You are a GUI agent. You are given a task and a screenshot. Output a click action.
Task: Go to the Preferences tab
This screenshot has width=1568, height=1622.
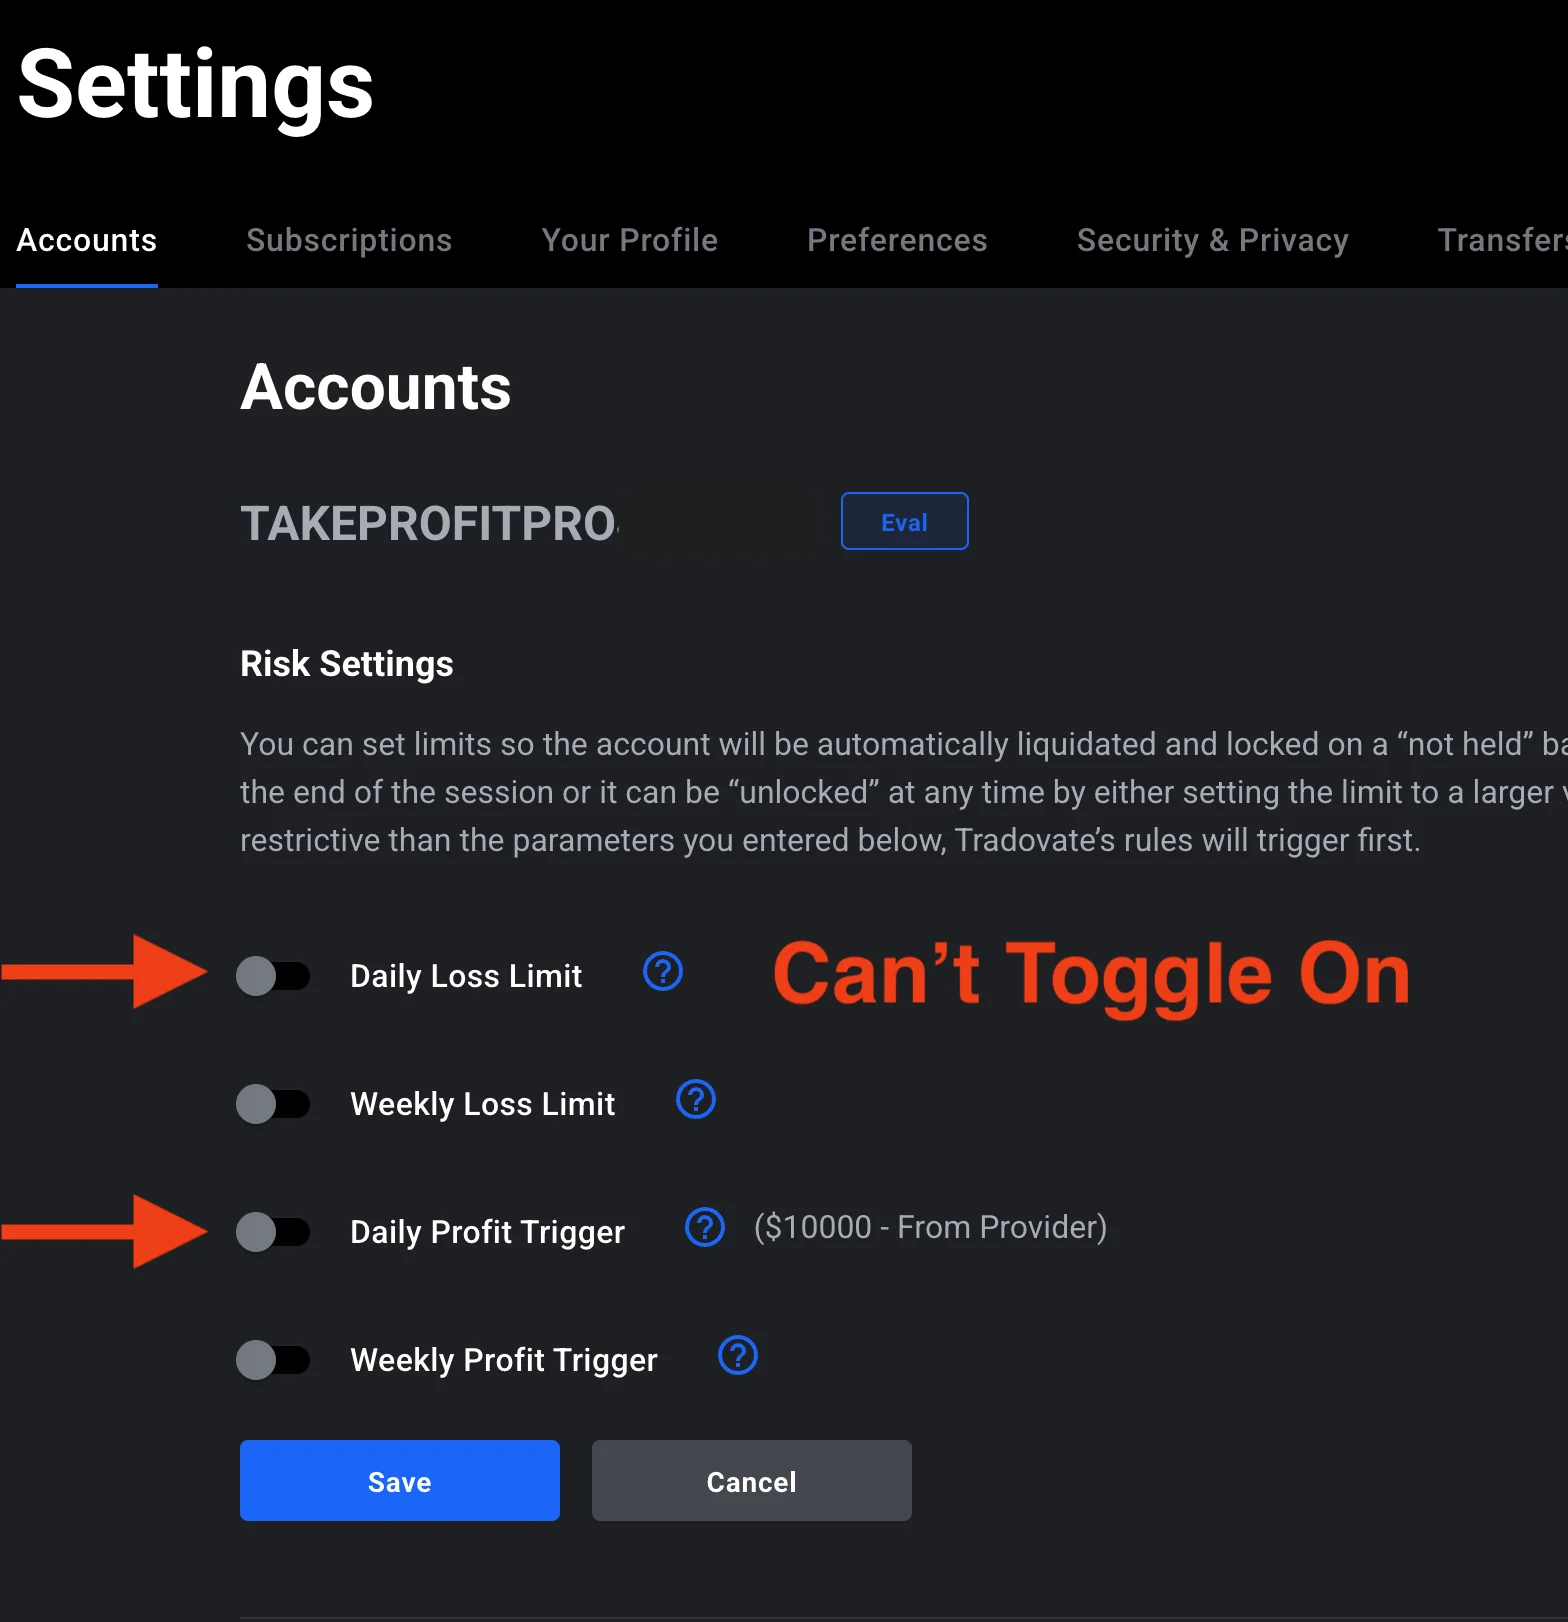pos(897,240)
